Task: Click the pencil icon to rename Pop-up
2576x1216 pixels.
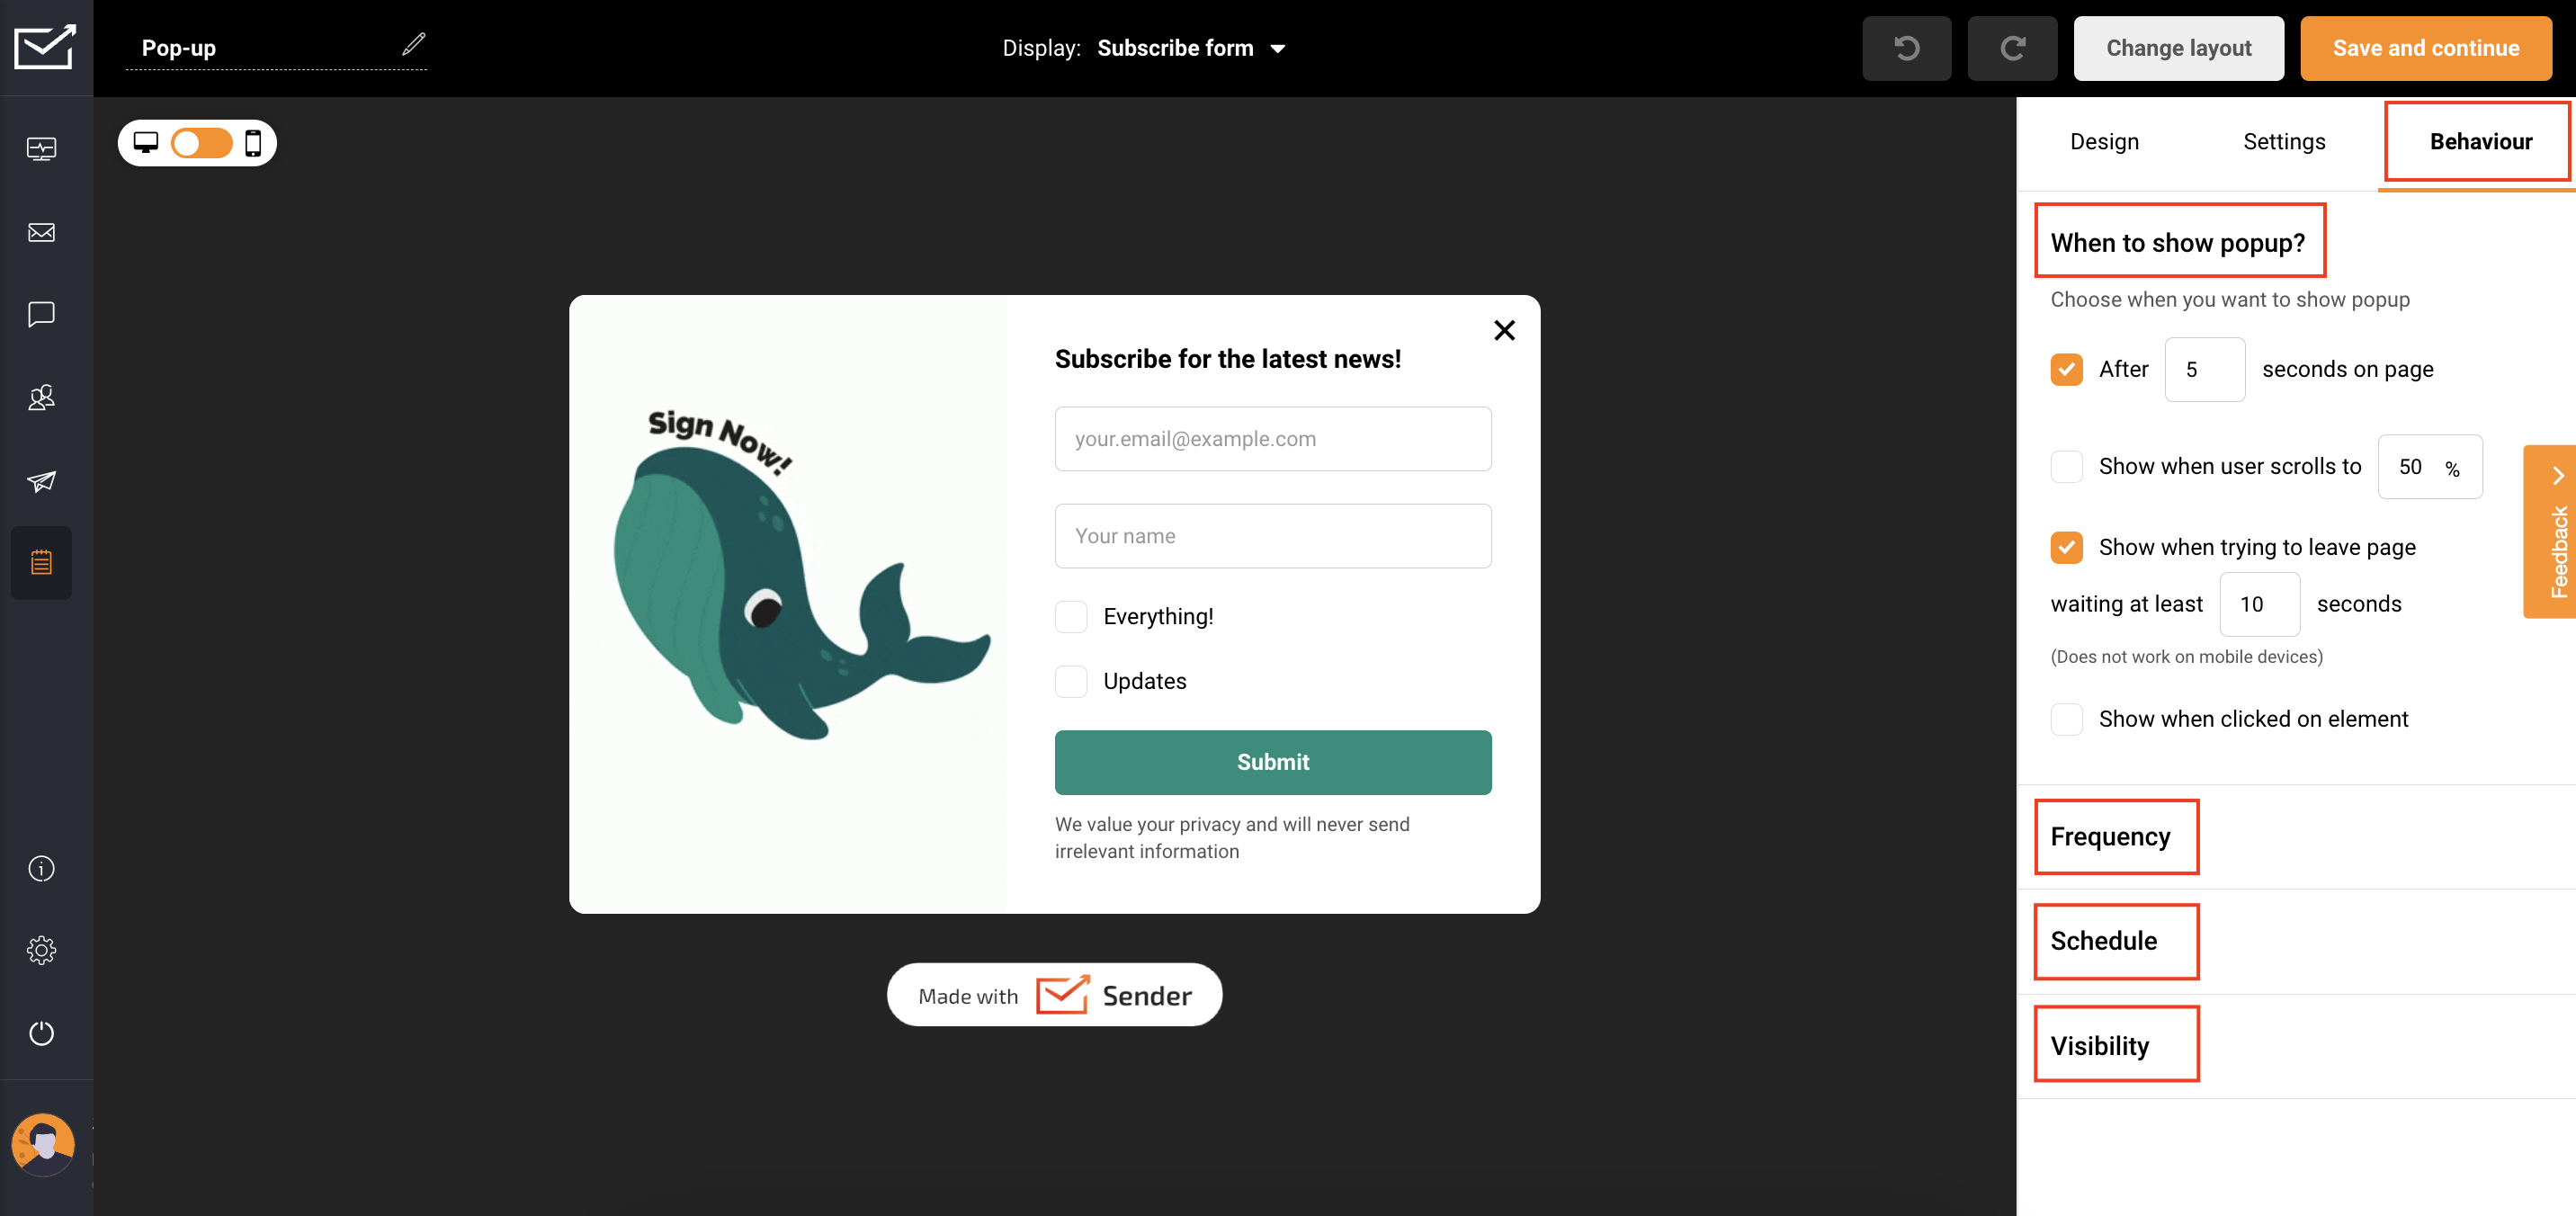Action: pos(413,45)
